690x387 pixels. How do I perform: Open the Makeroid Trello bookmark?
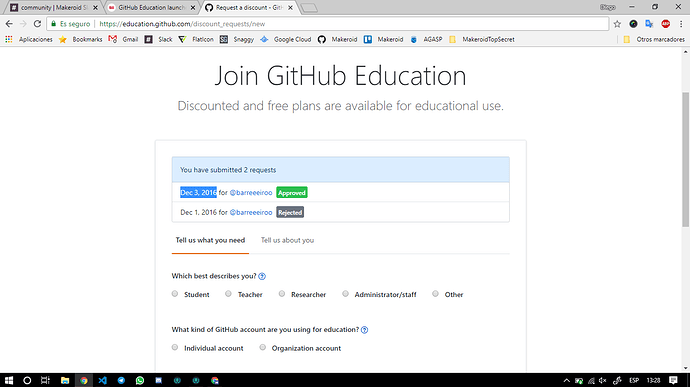pos(383,39)
